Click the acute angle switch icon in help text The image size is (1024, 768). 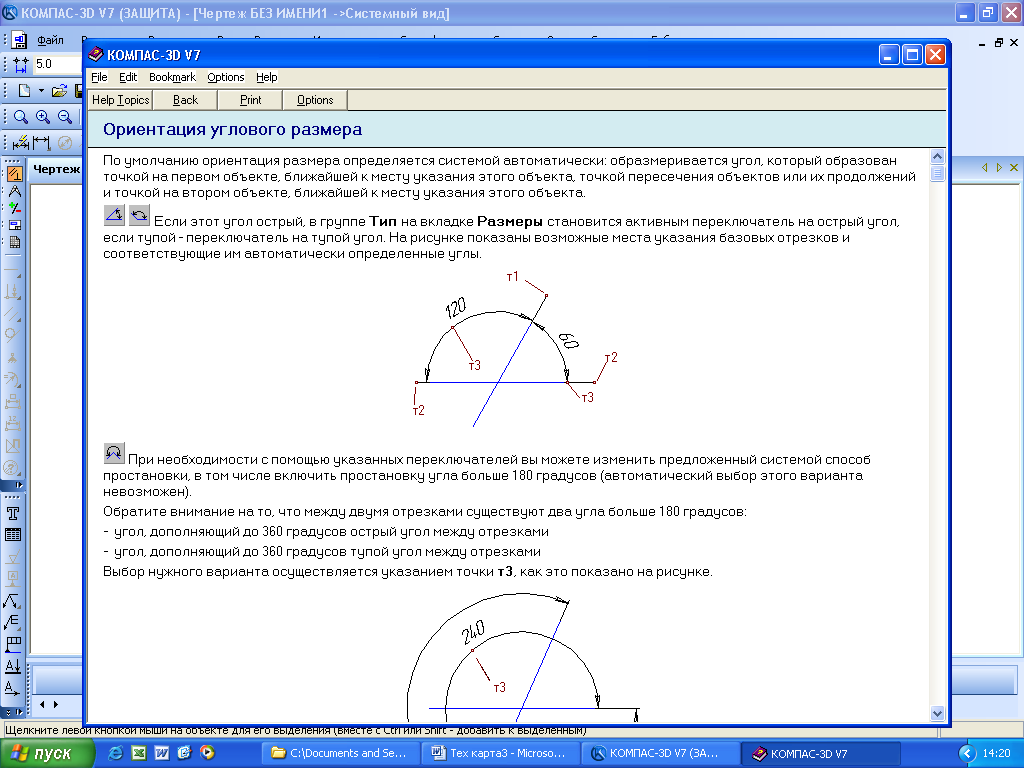point(114,215)
